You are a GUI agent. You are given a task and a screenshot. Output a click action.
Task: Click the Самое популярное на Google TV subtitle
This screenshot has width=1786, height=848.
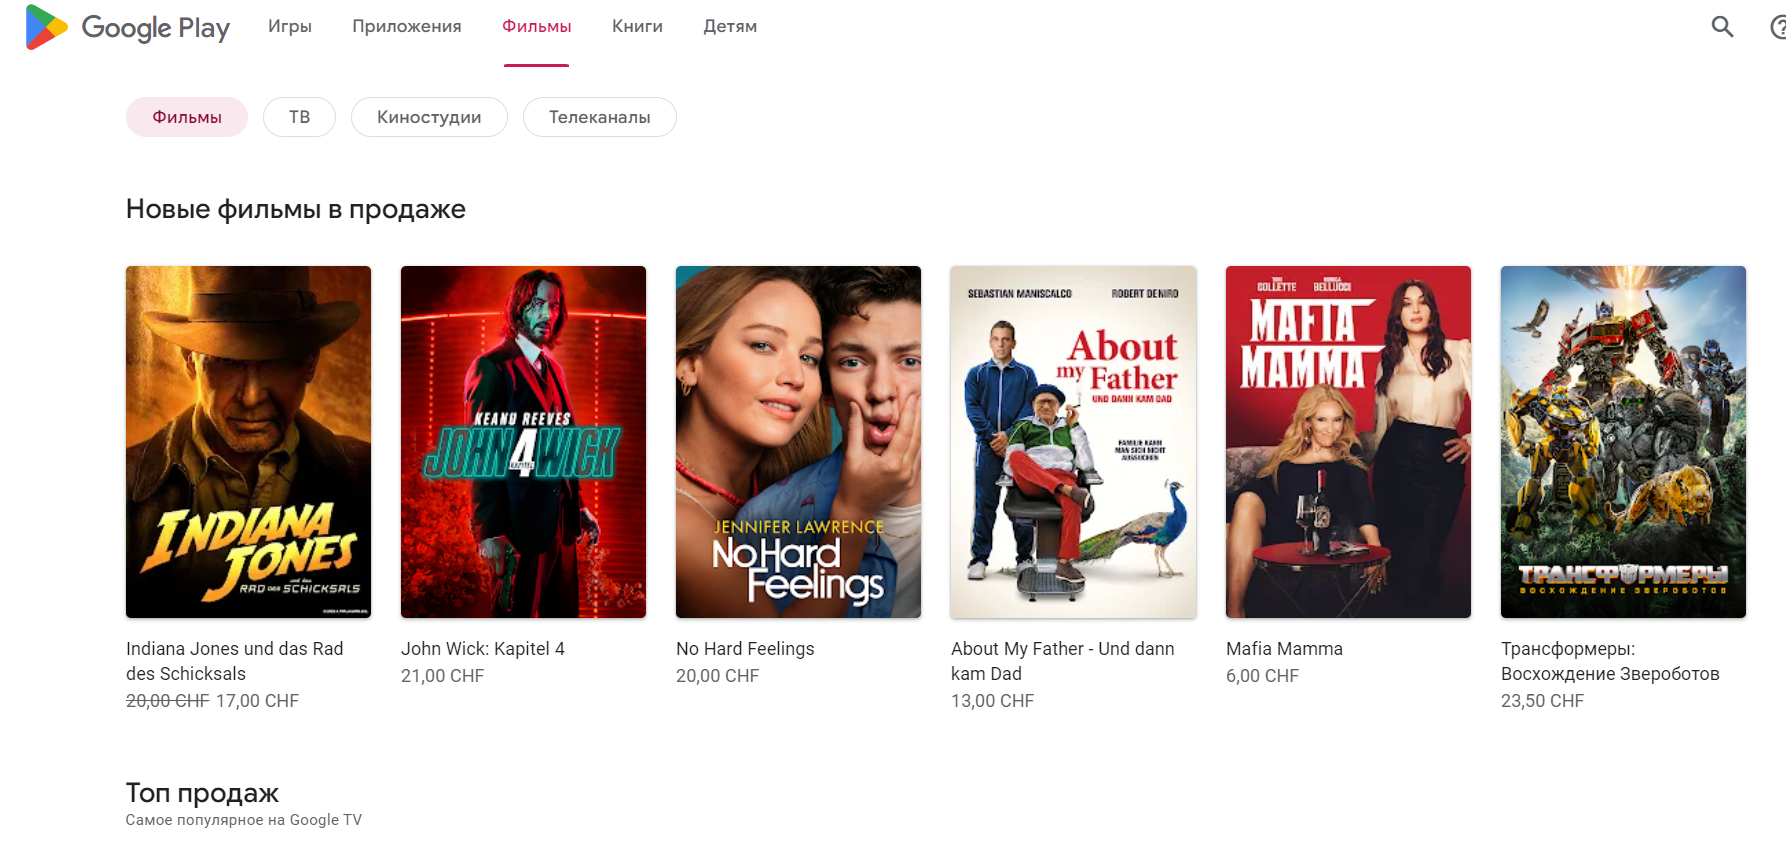(244, 820)
